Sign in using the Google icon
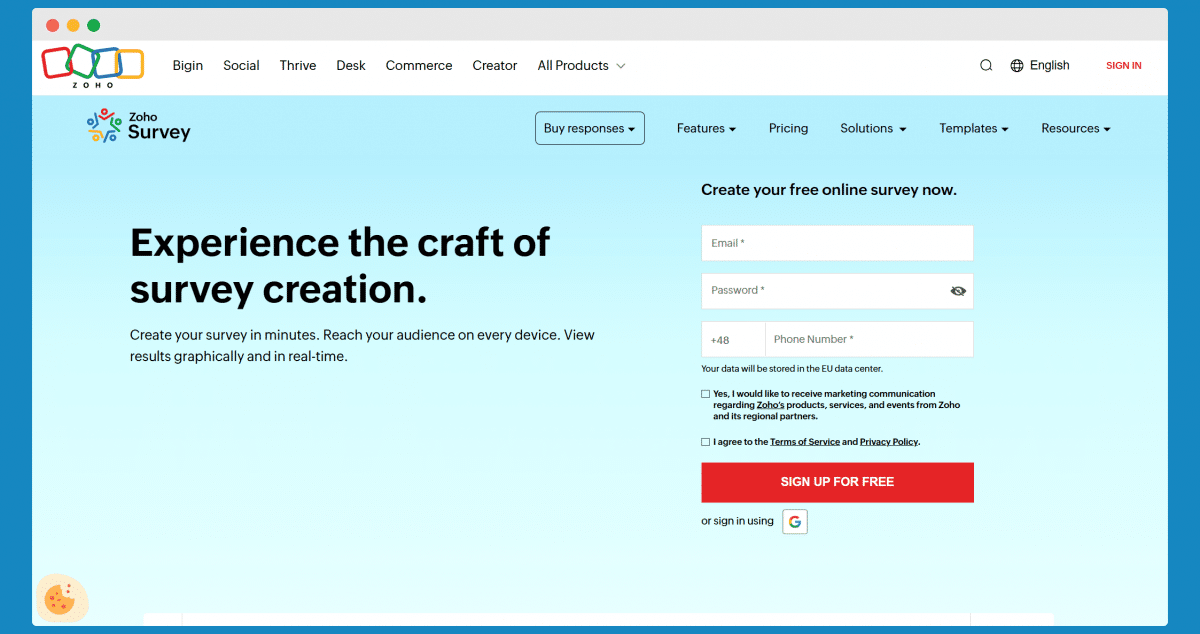The height and width of the screenshot is (634, 1200). pos(795,521)
